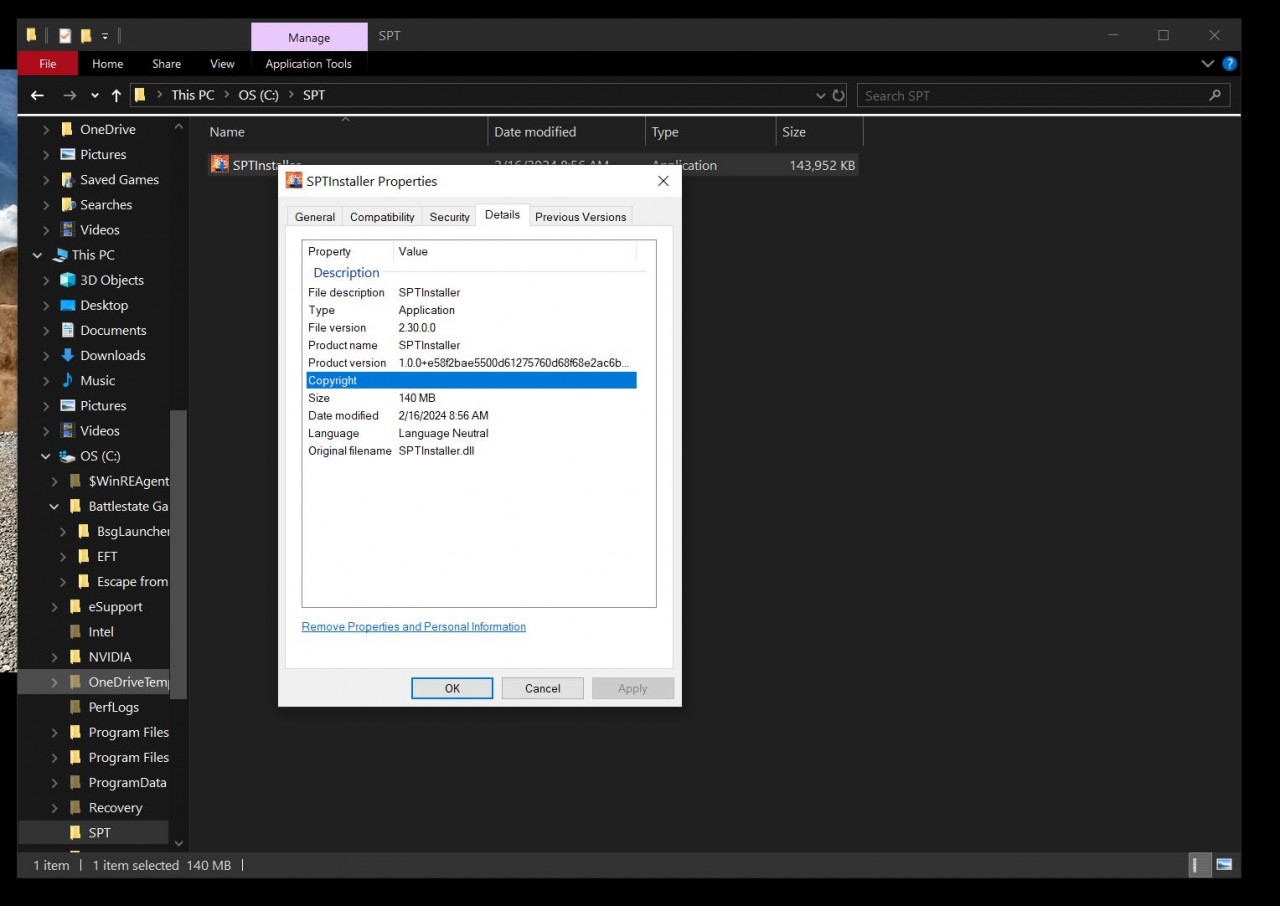
Task: Open the File menu
Action: coord(47,64)
